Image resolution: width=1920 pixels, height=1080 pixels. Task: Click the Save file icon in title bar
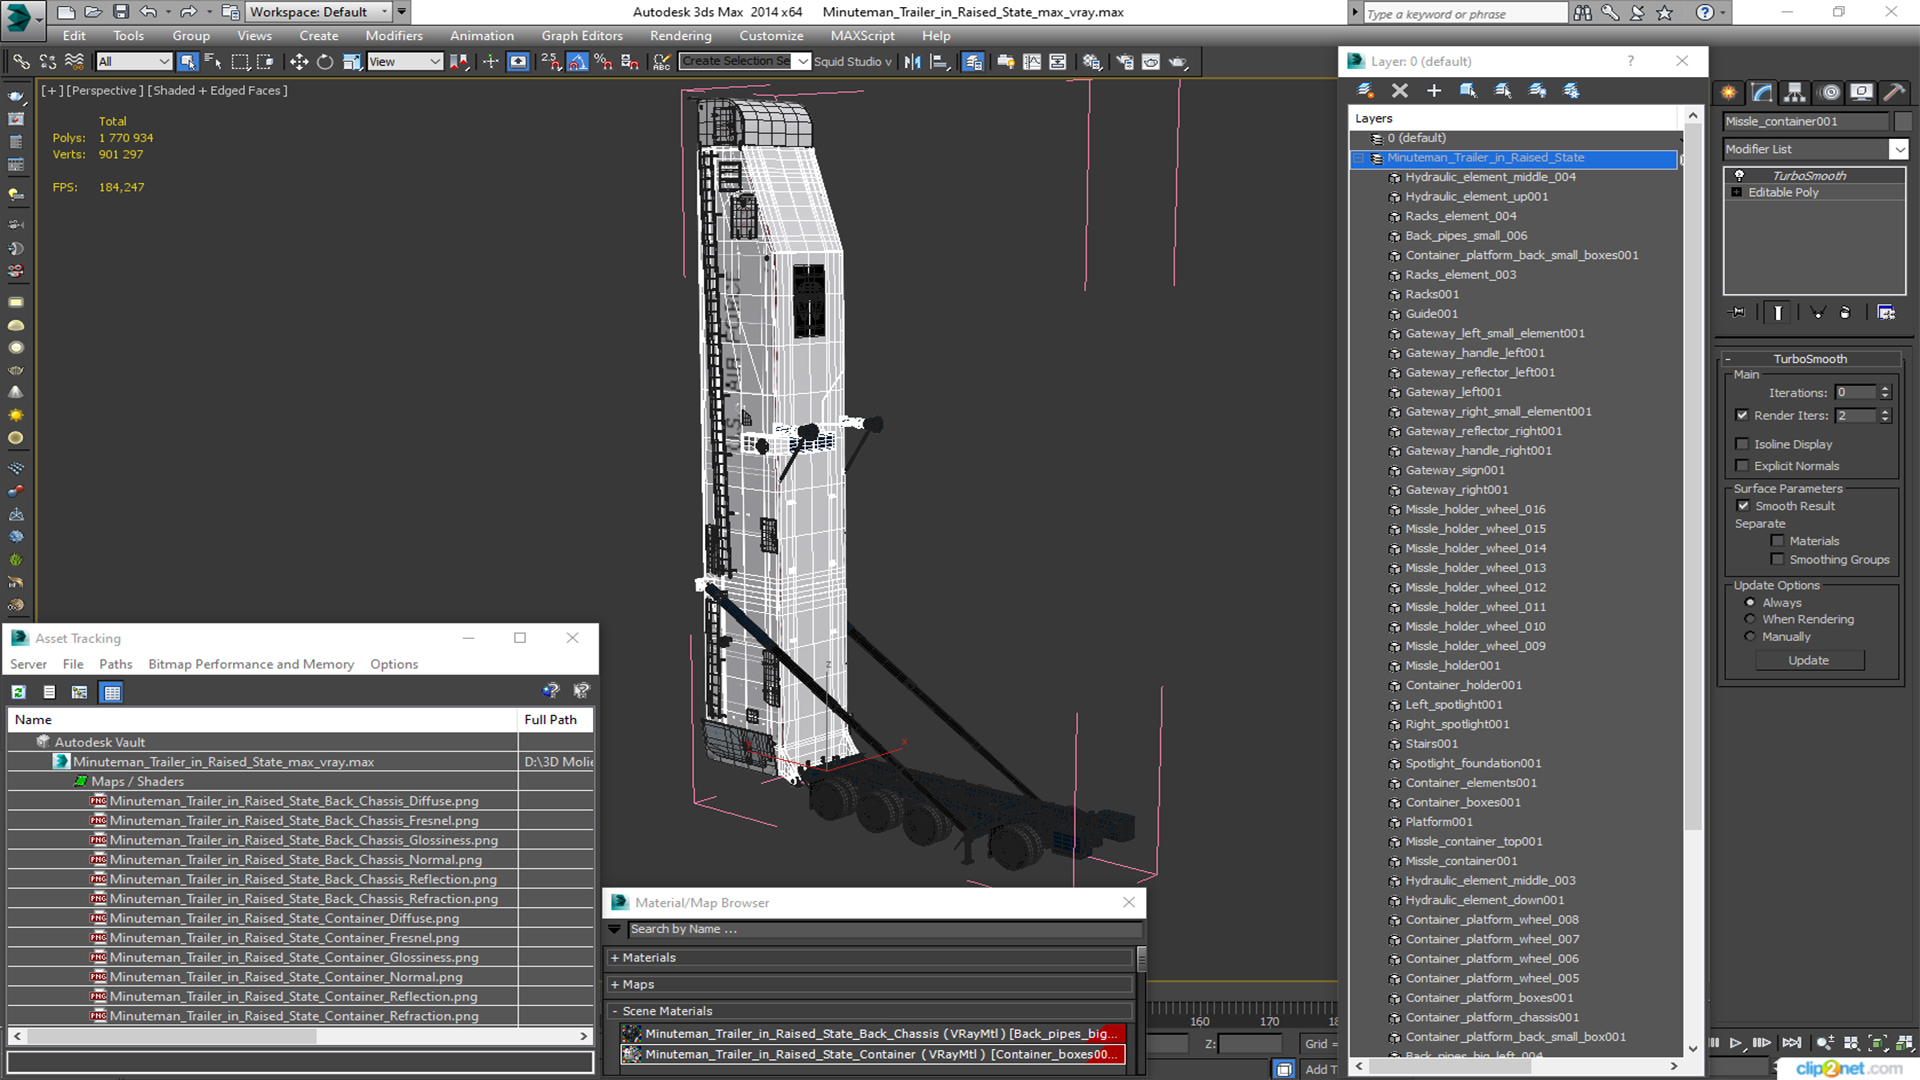[121, 12]
